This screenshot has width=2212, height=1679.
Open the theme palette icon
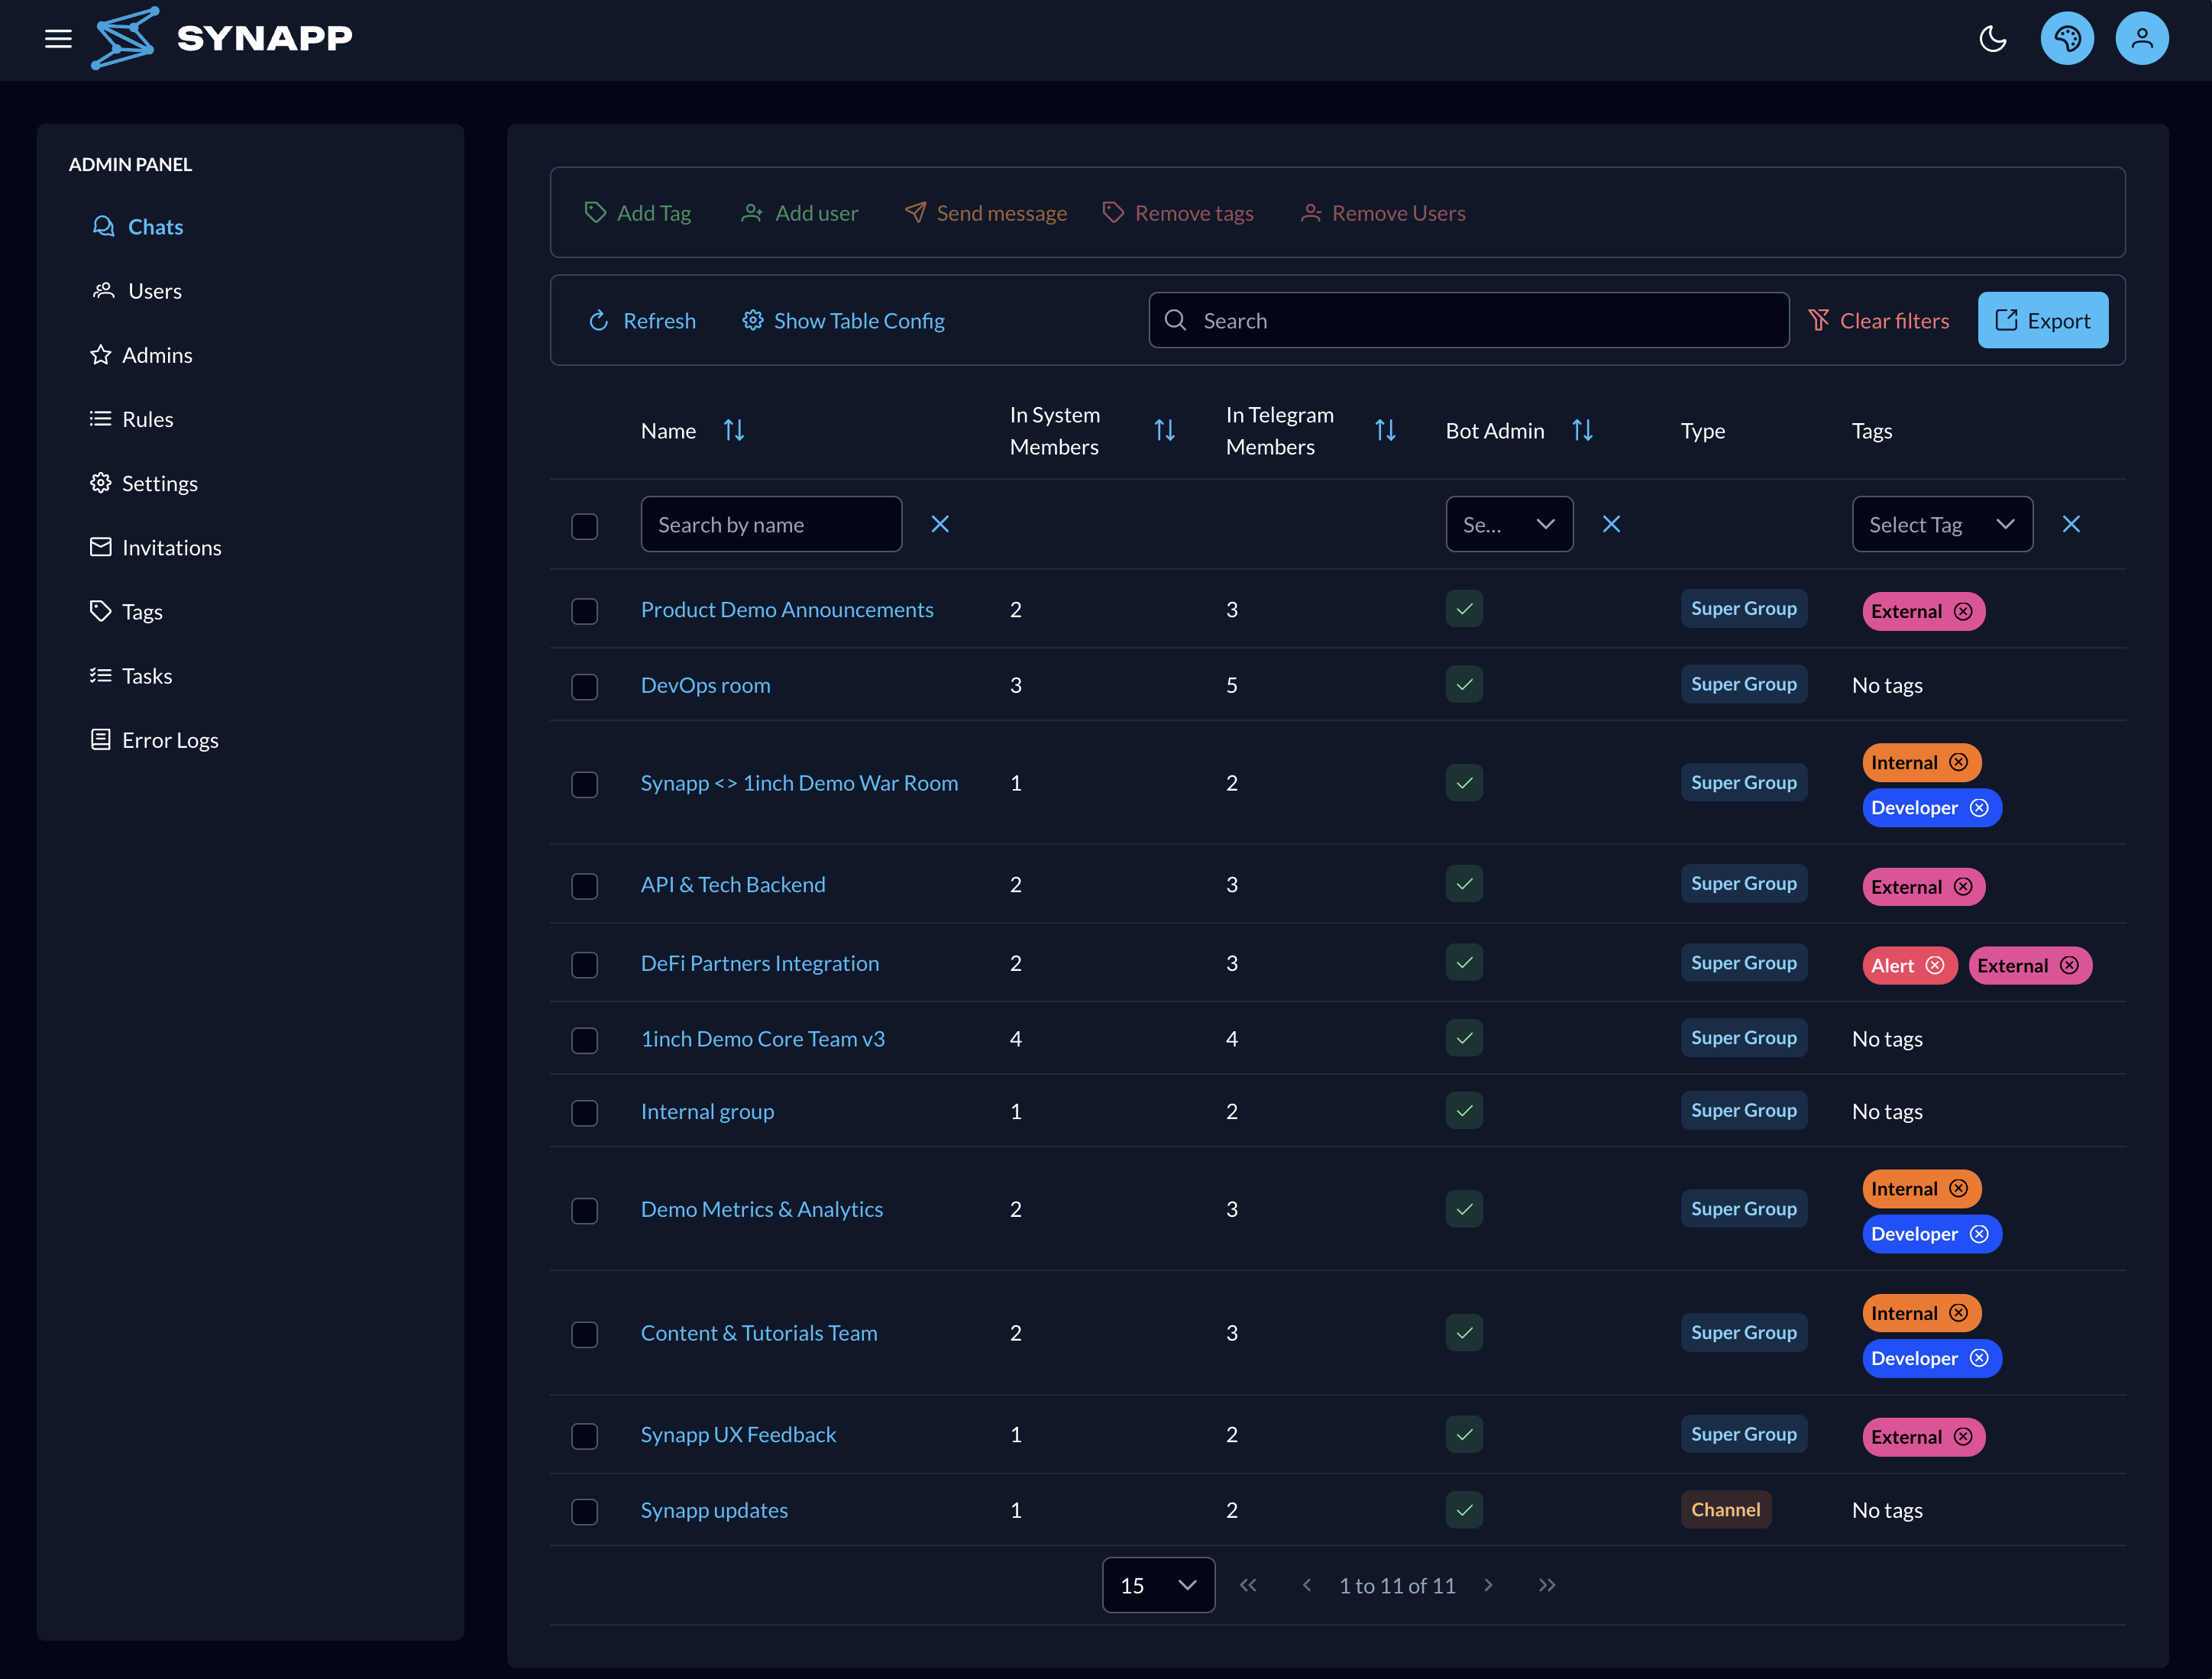click(2067, 38)
